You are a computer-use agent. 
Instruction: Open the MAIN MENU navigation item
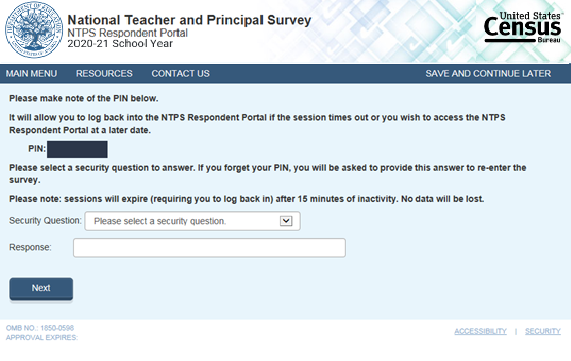31,74
